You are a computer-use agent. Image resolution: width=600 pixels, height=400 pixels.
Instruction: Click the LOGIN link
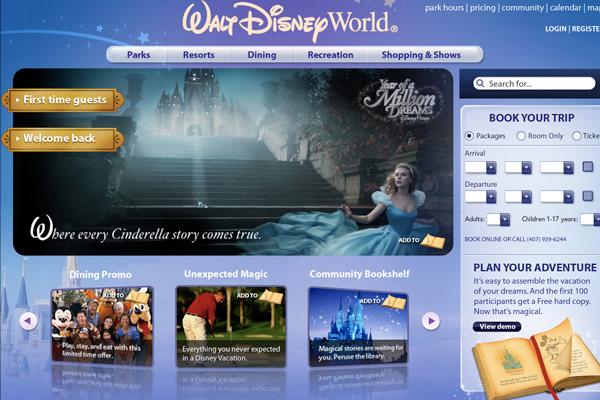[x=556, y=29]
